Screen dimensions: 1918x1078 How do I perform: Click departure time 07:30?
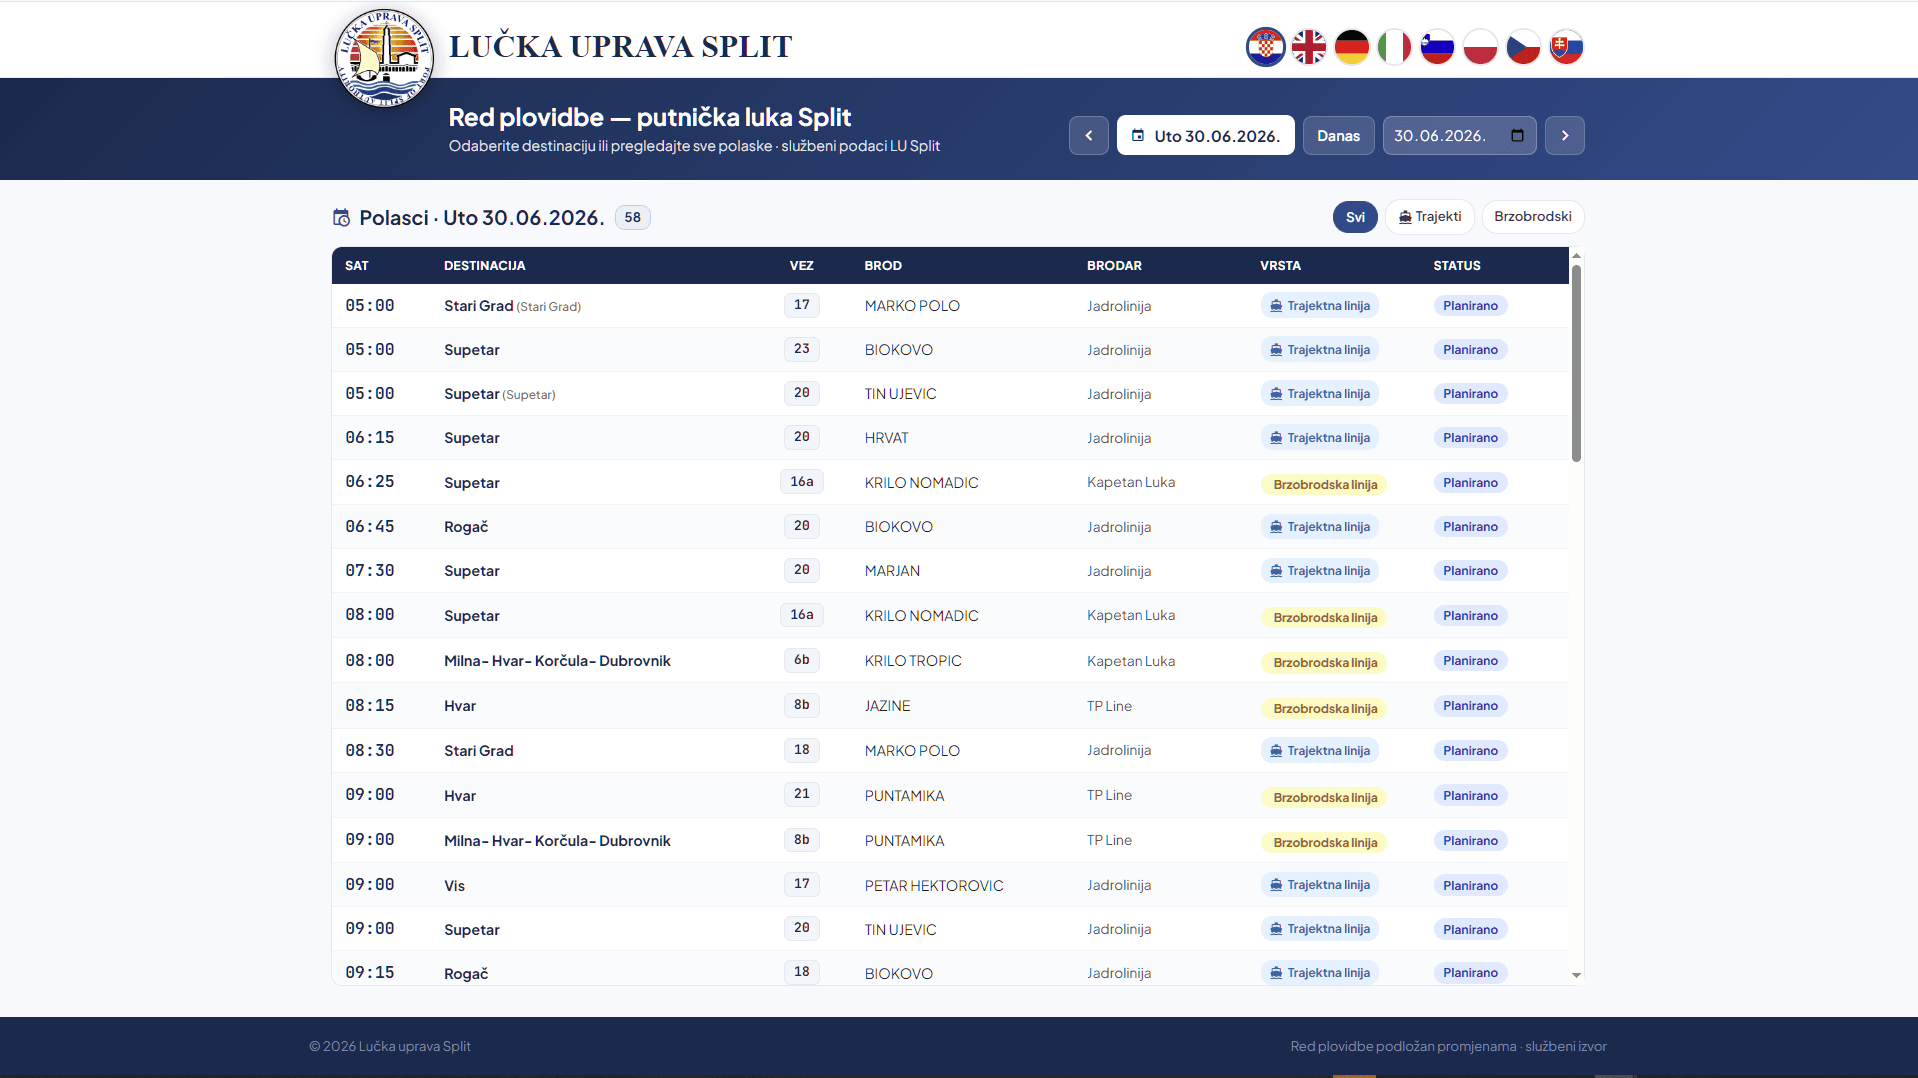369,571
